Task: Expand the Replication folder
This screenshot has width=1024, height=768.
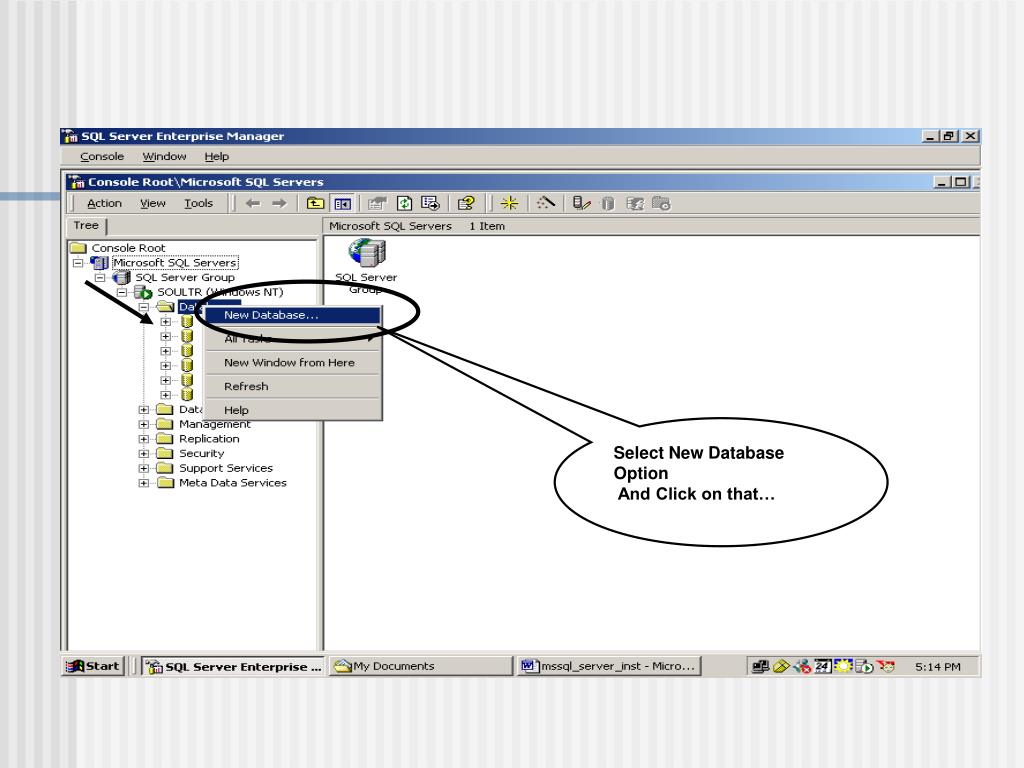Action: coord(144,439)
